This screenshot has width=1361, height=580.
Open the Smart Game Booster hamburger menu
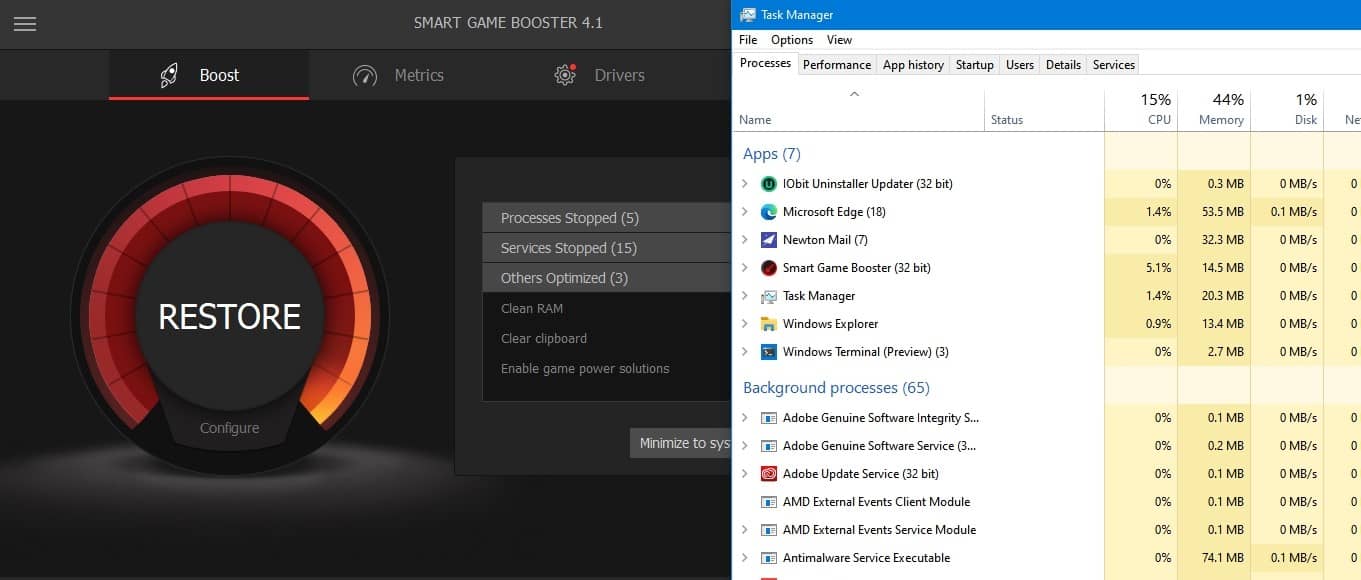tap(25, 24)
